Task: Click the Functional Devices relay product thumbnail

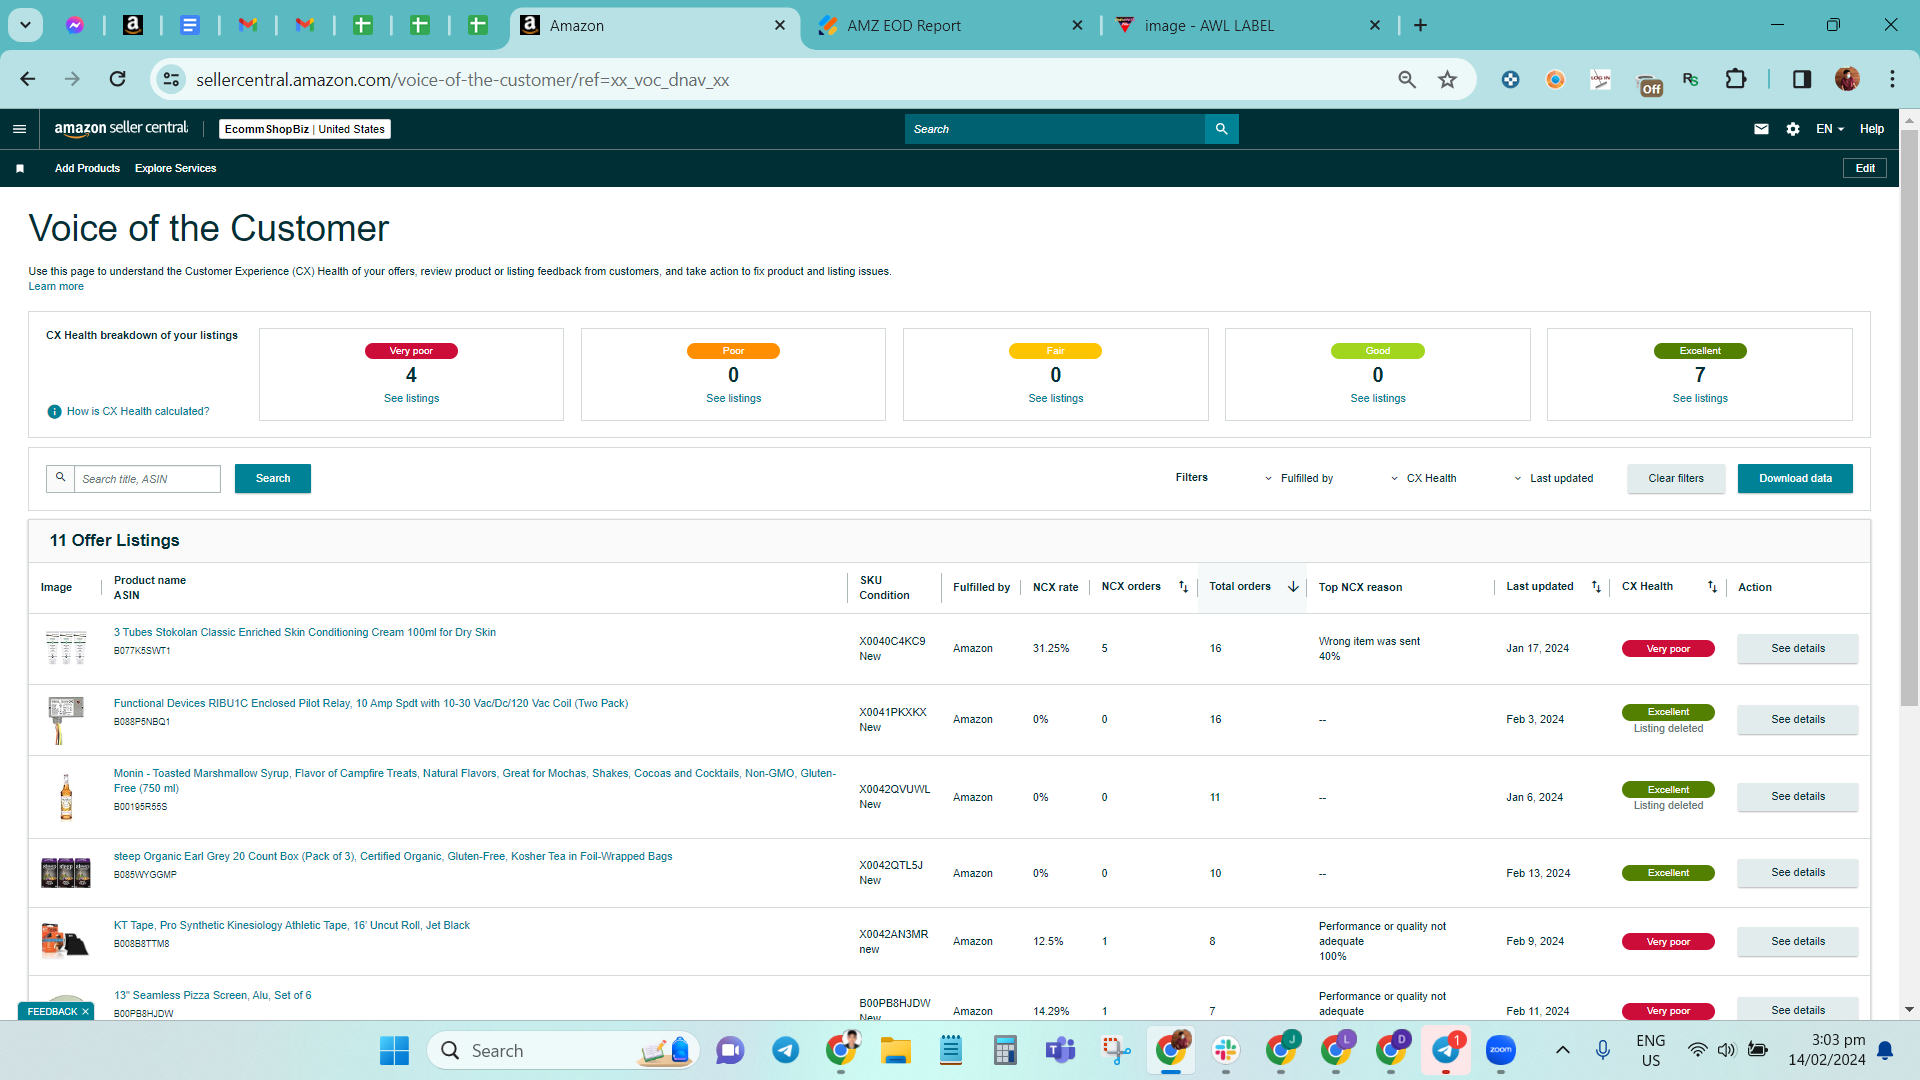Action: 66,720
